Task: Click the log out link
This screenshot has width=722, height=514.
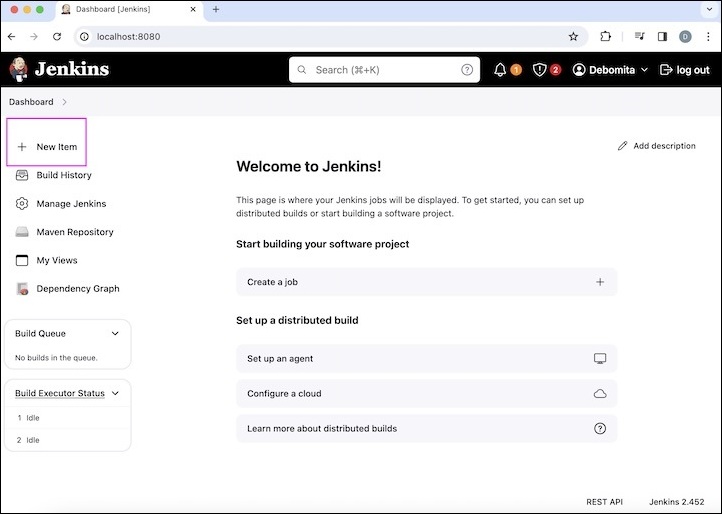Action: (x=685, y=70)
